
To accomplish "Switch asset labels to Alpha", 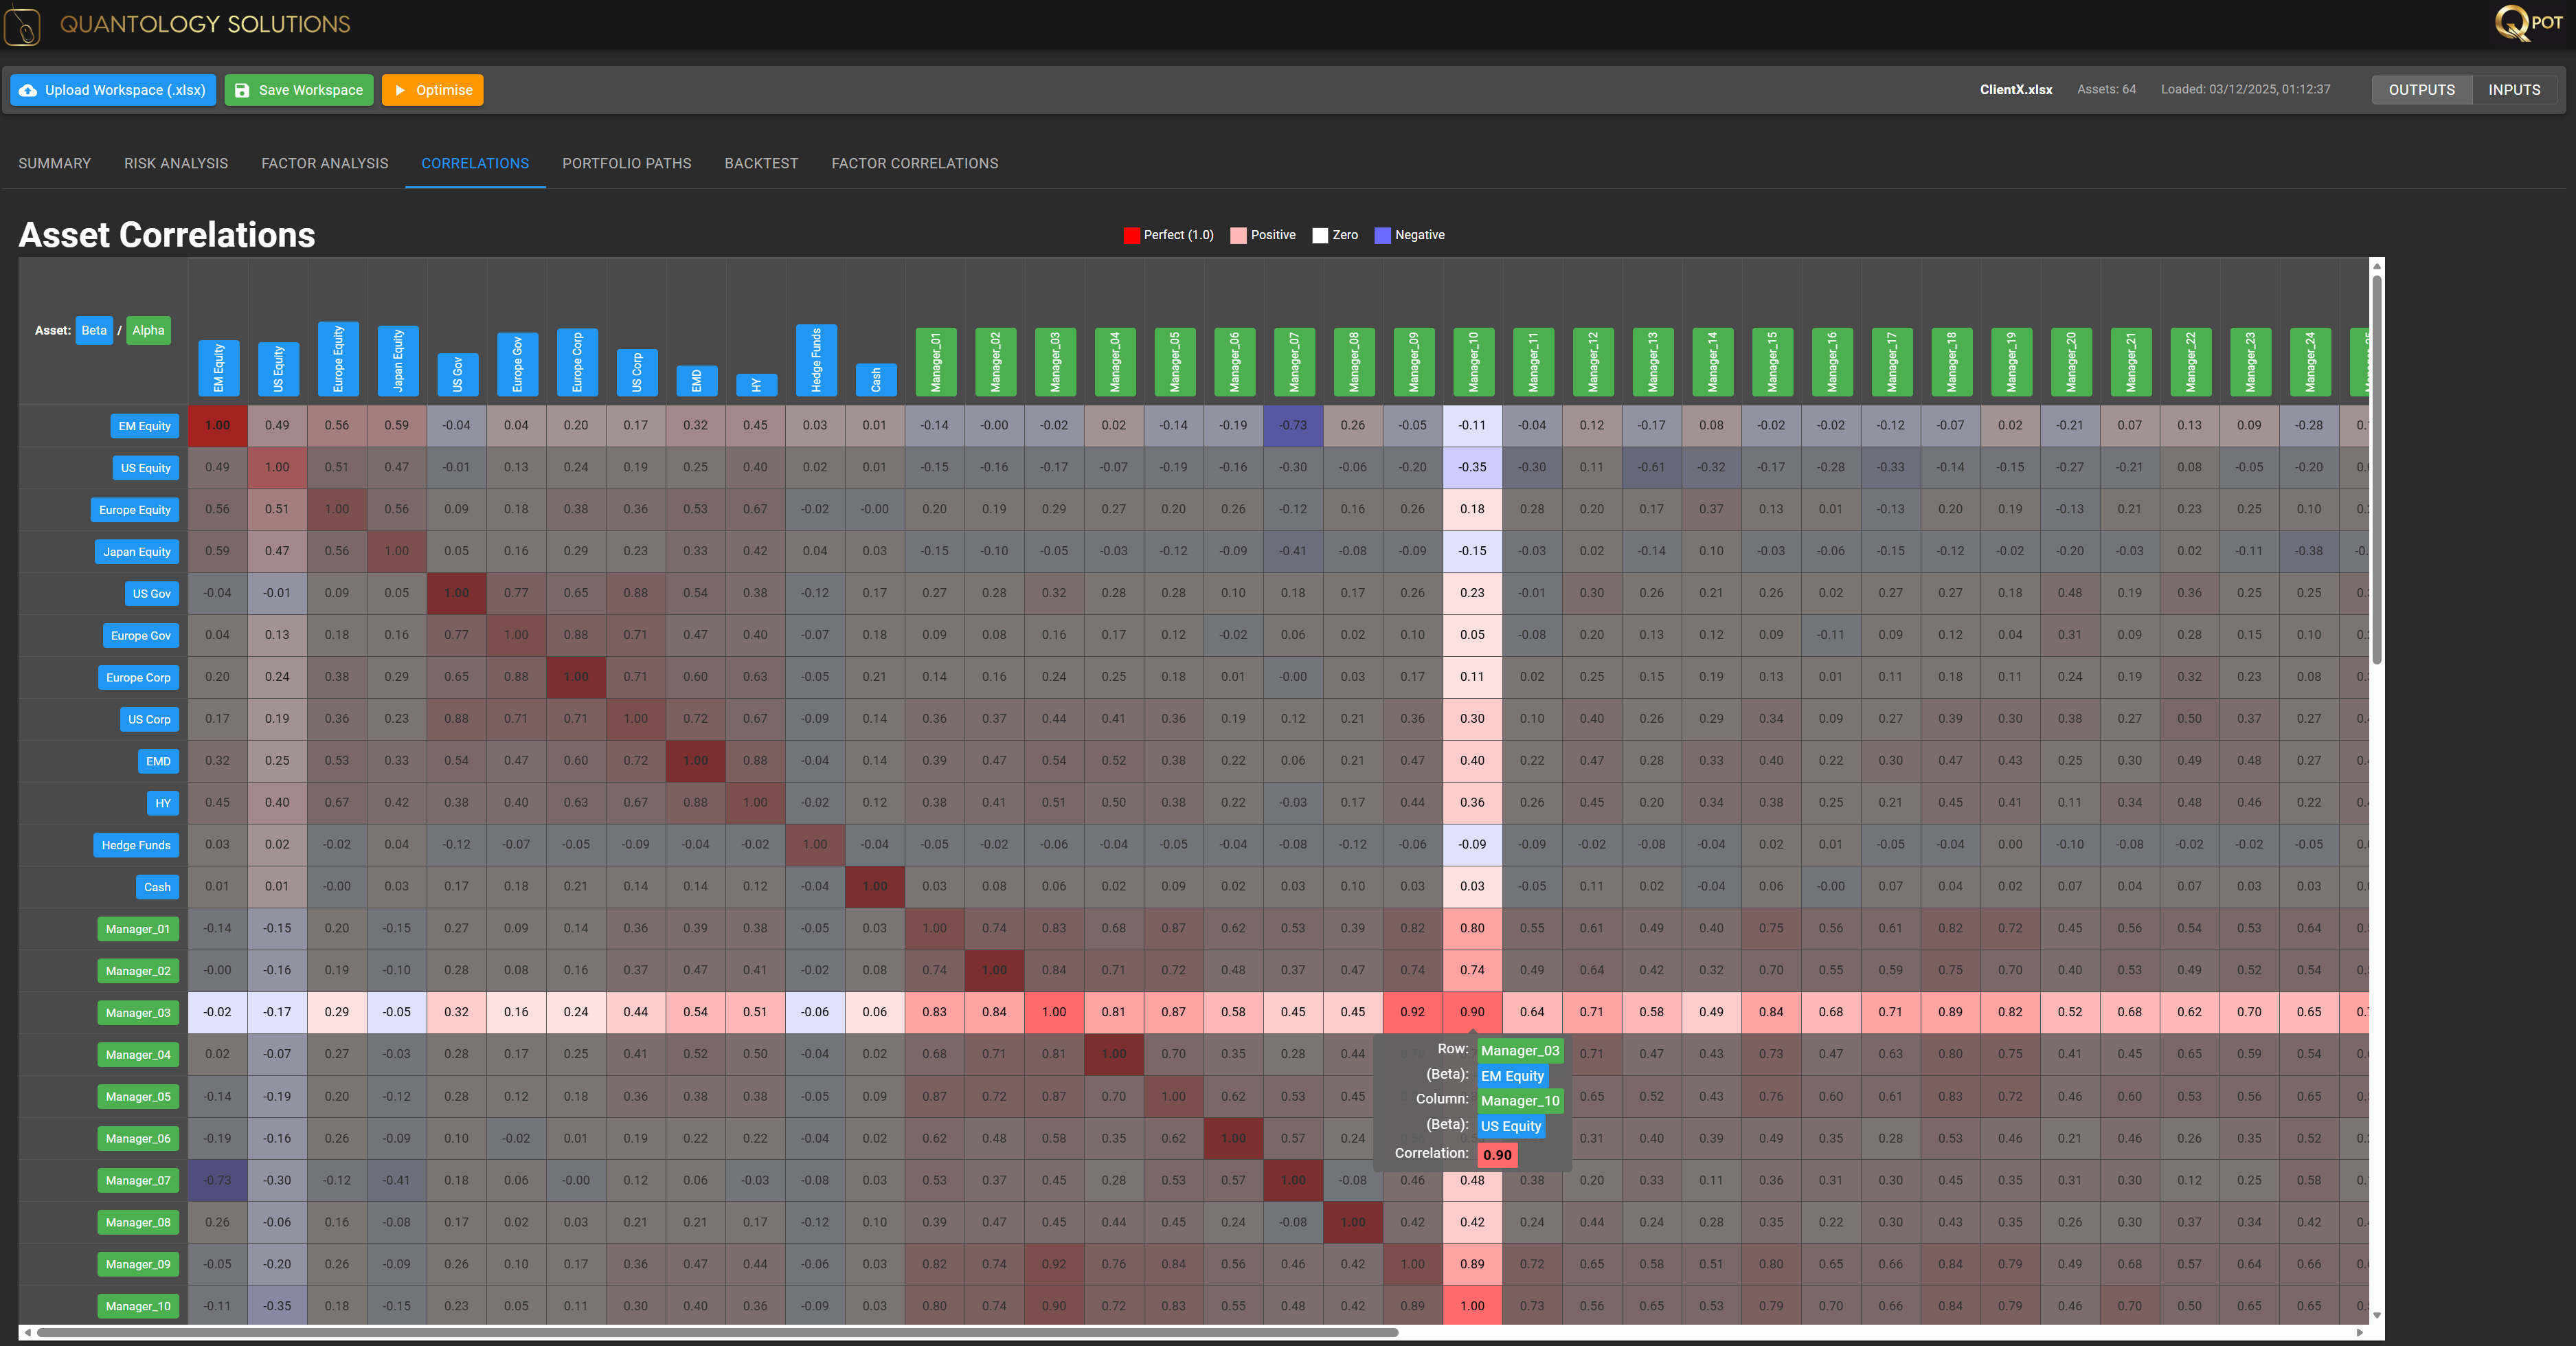I will point(148,330).
